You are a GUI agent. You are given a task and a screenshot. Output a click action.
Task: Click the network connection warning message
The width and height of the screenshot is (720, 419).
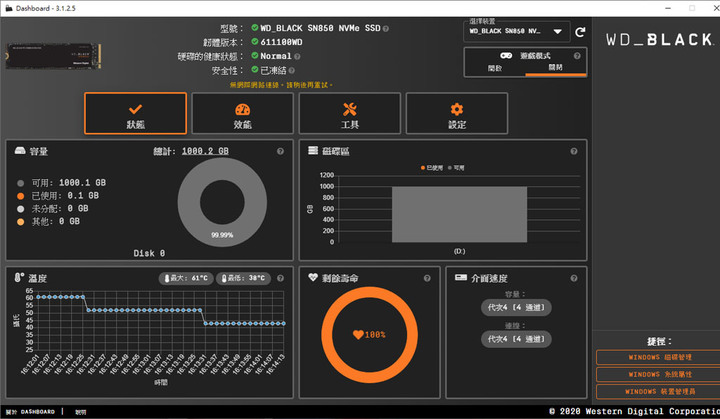coord(281,85)
